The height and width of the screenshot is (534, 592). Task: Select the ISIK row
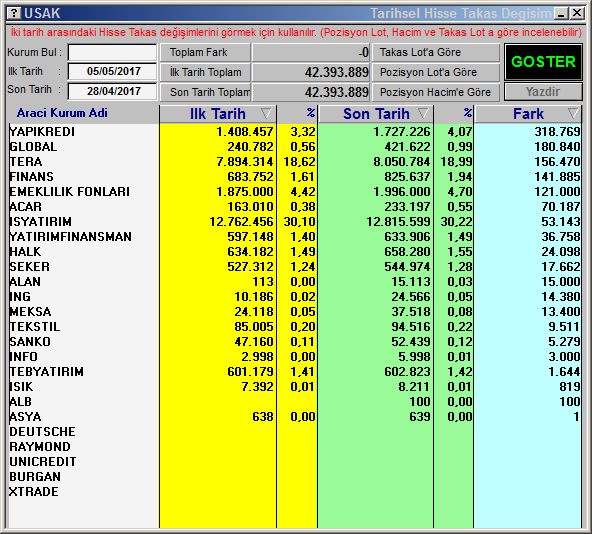[294, 387]
